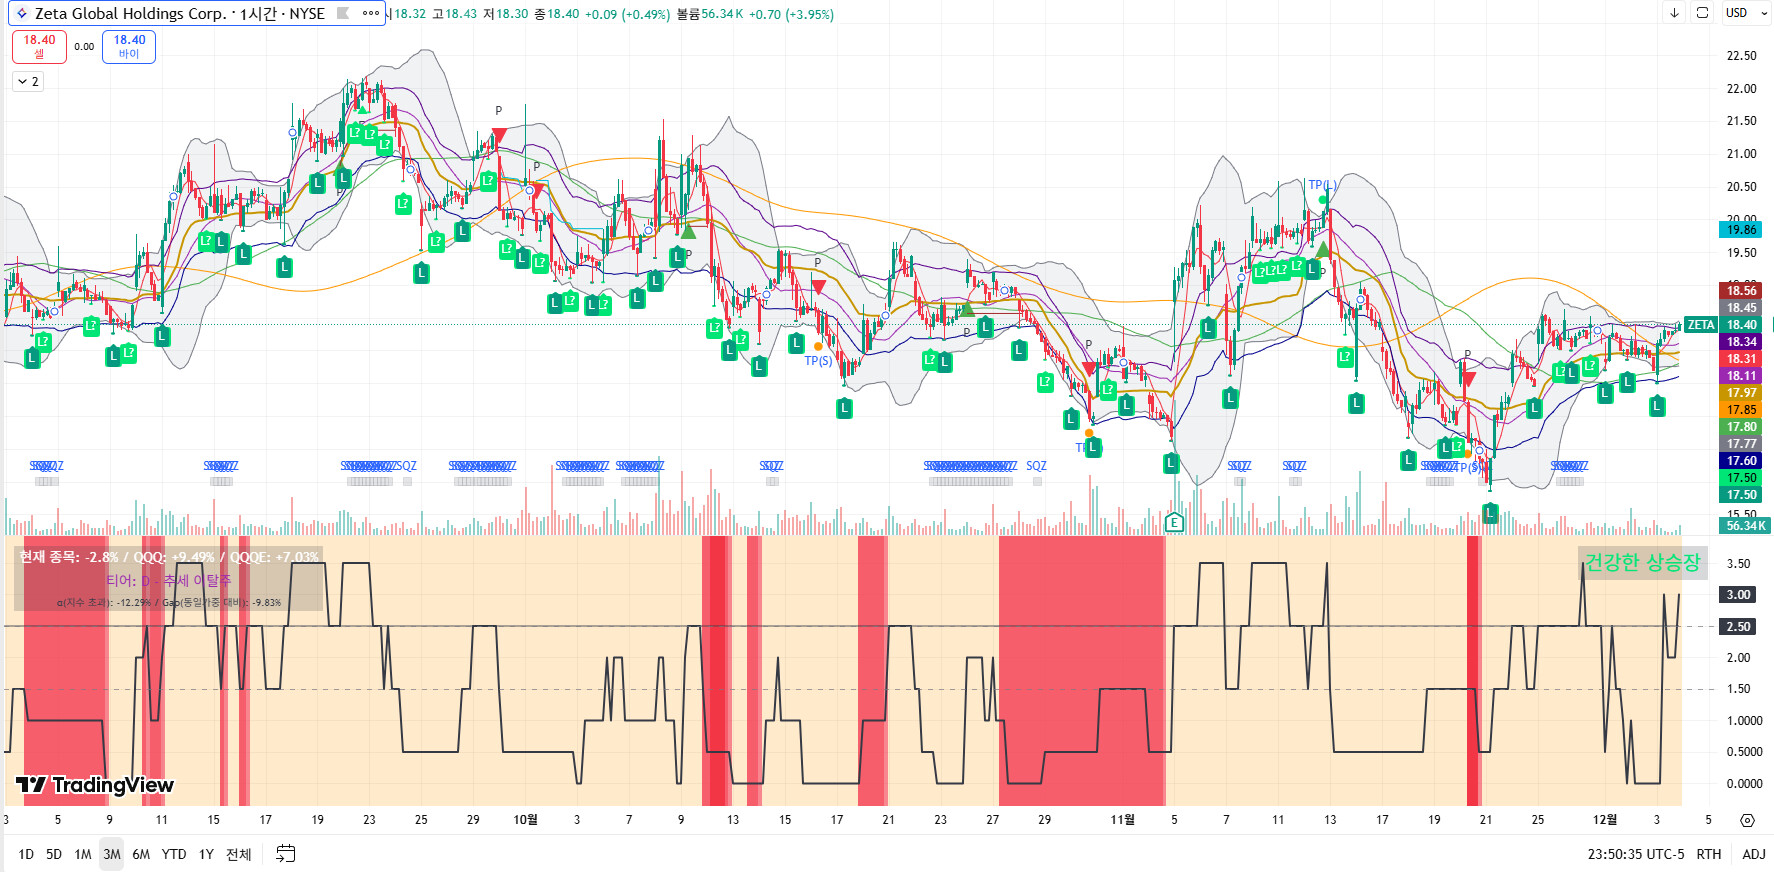Click the +0.09 (+0.49%) change value
Image resolution: width=1774 pixels, height=872 pixels.
tap(627, 14)
